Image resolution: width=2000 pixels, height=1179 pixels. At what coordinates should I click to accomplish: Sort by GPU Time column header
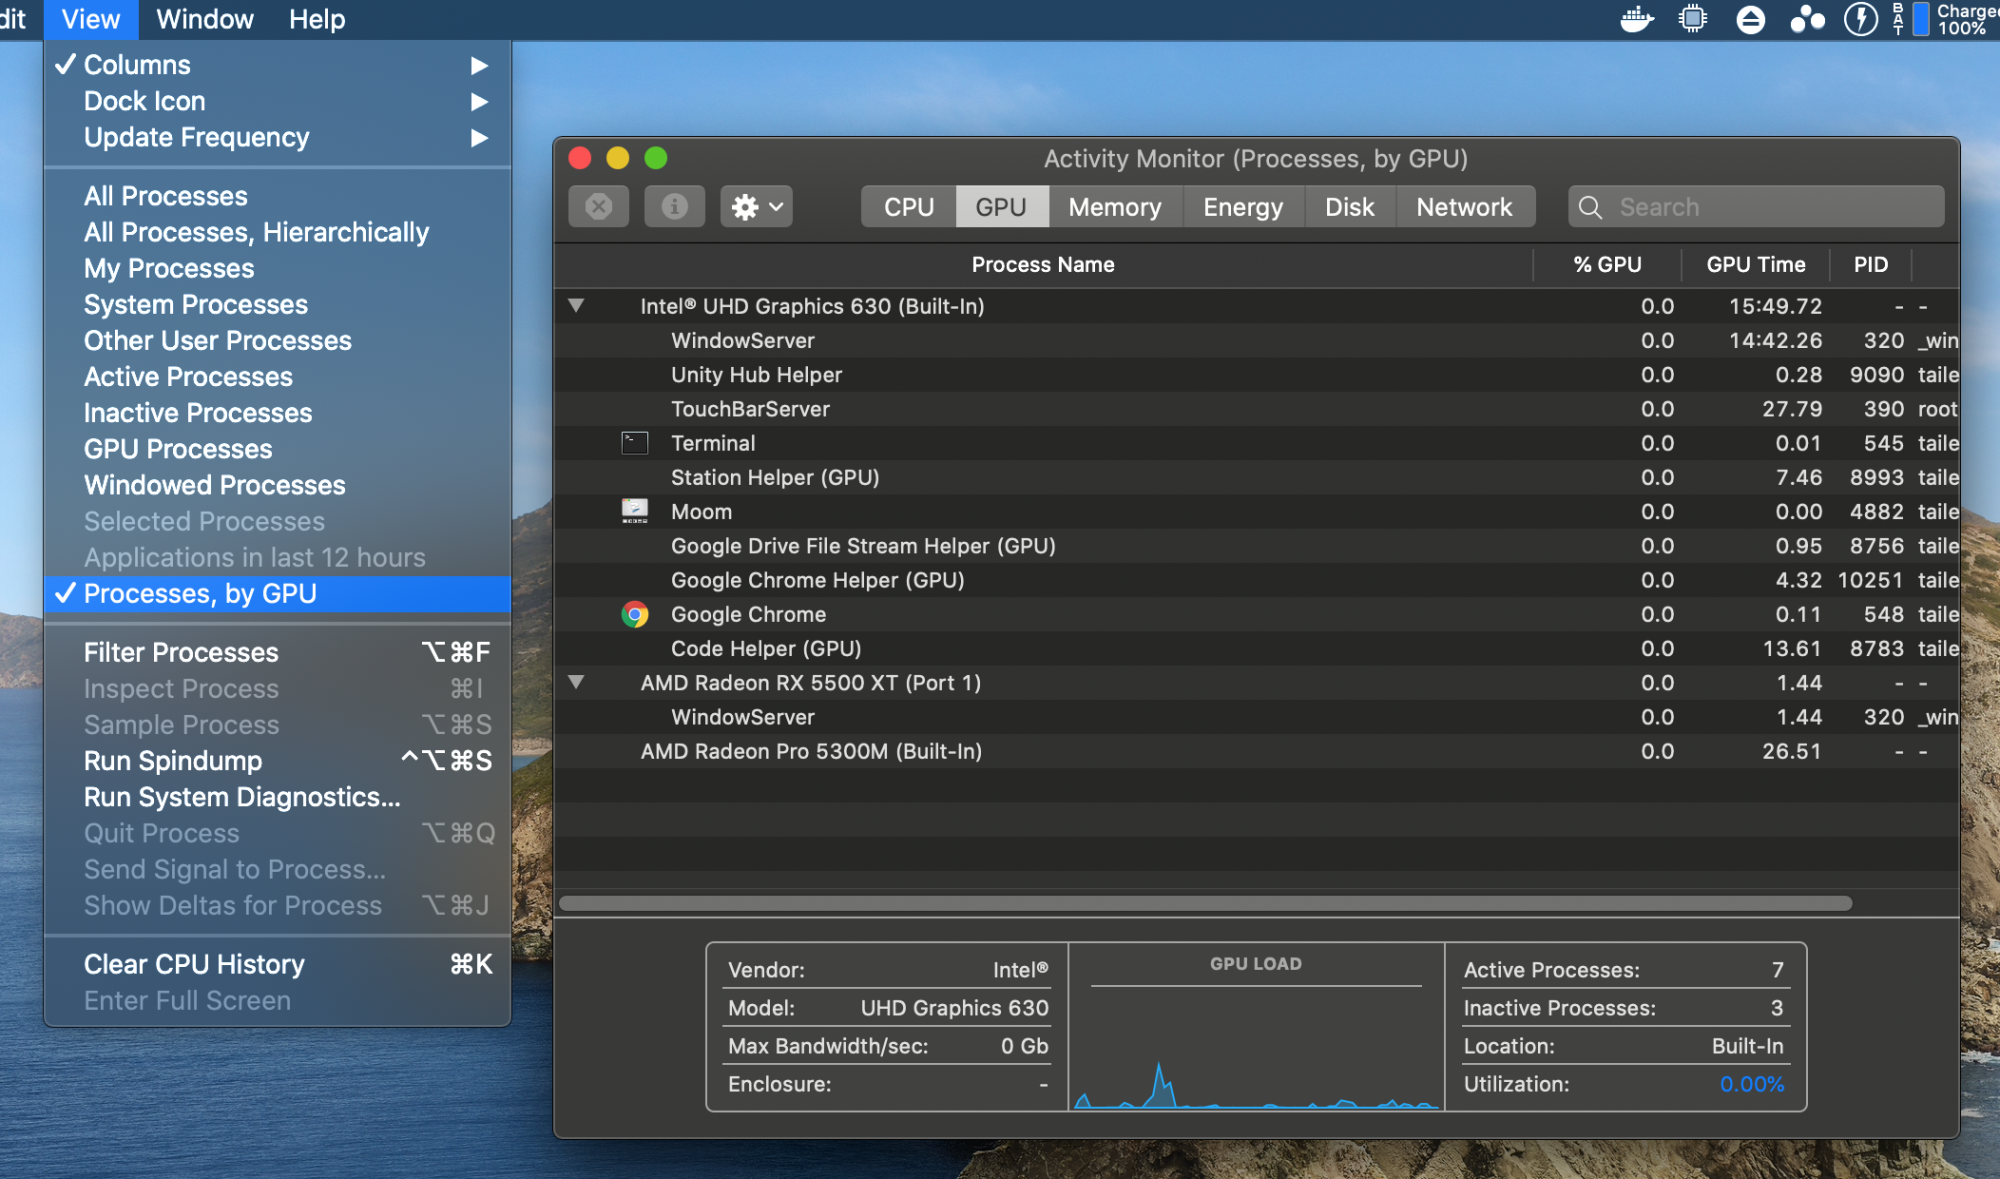(x=1755, y=264)
